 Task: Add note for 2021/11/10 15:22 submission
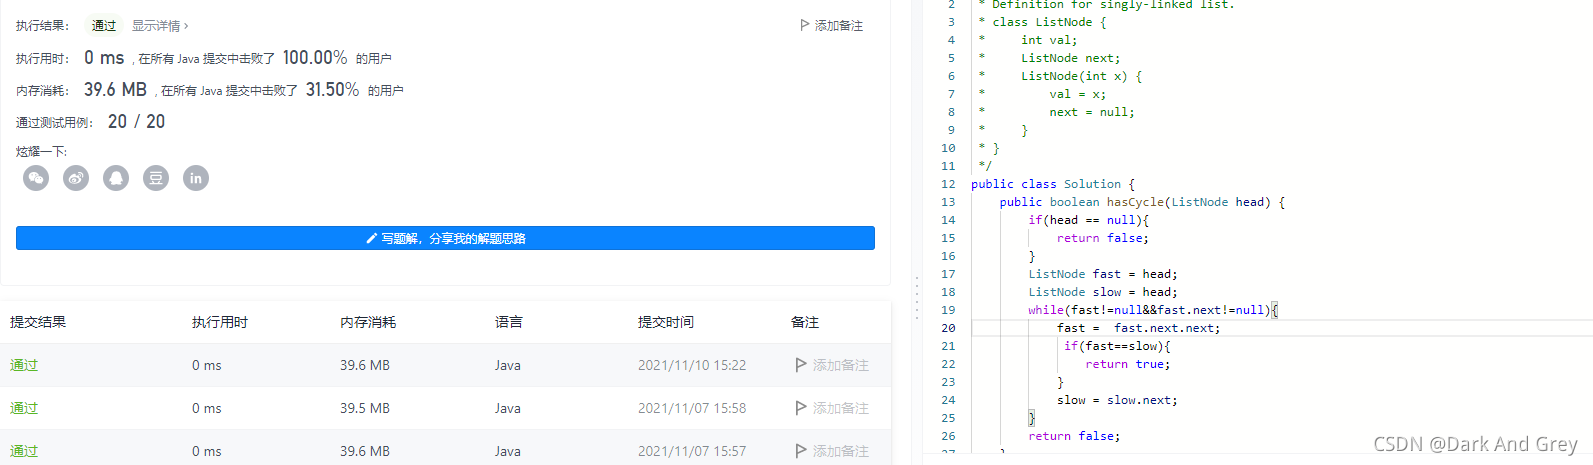tap(832, 365)
